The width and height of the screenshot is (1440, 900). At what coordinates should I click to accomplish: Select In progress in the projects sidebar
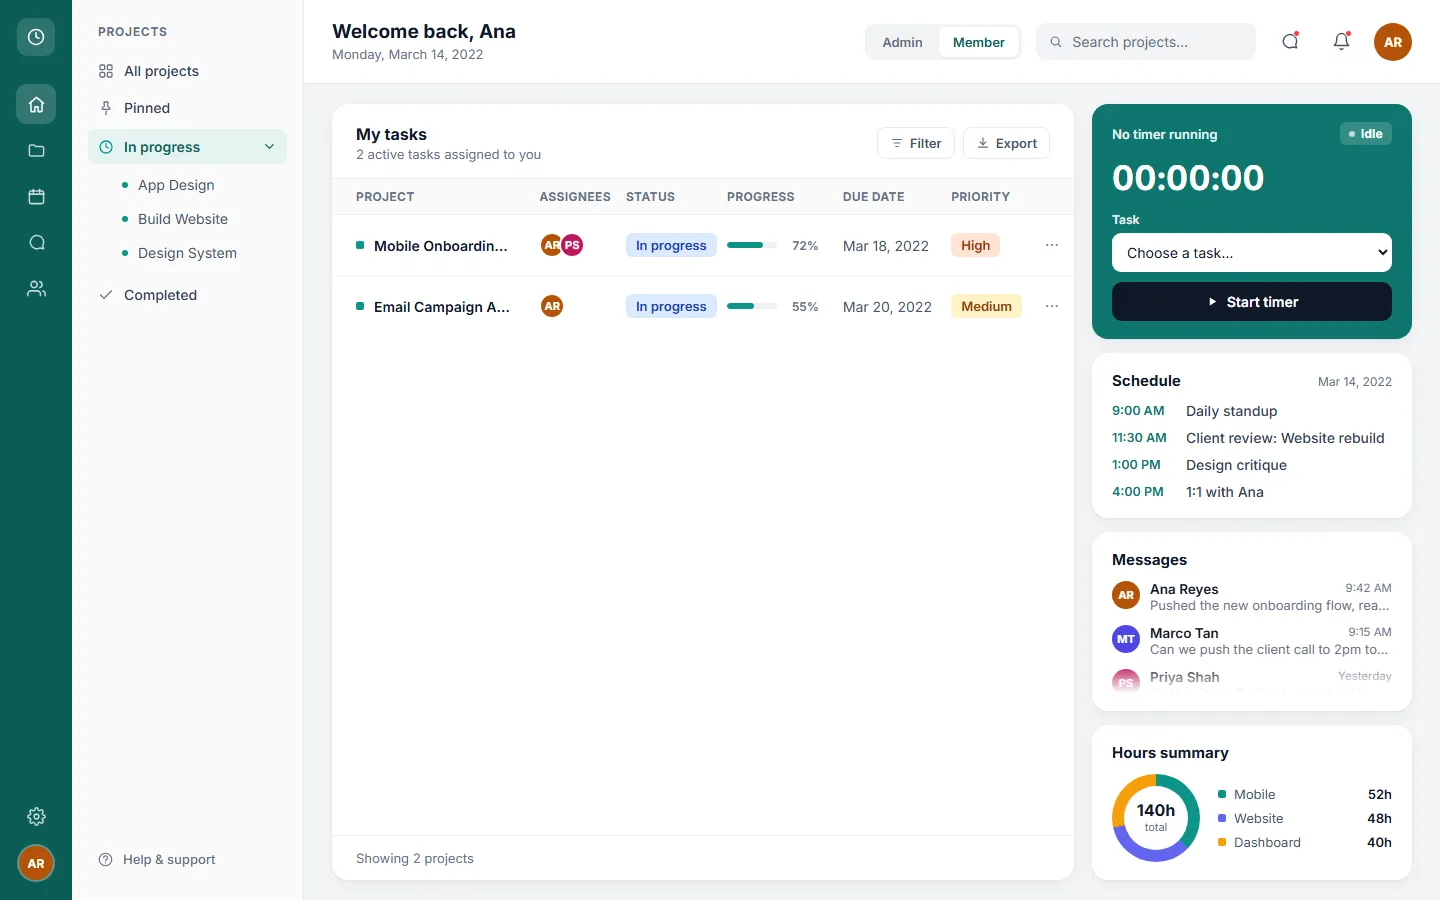pyautogui.click(x=187, y=147)
